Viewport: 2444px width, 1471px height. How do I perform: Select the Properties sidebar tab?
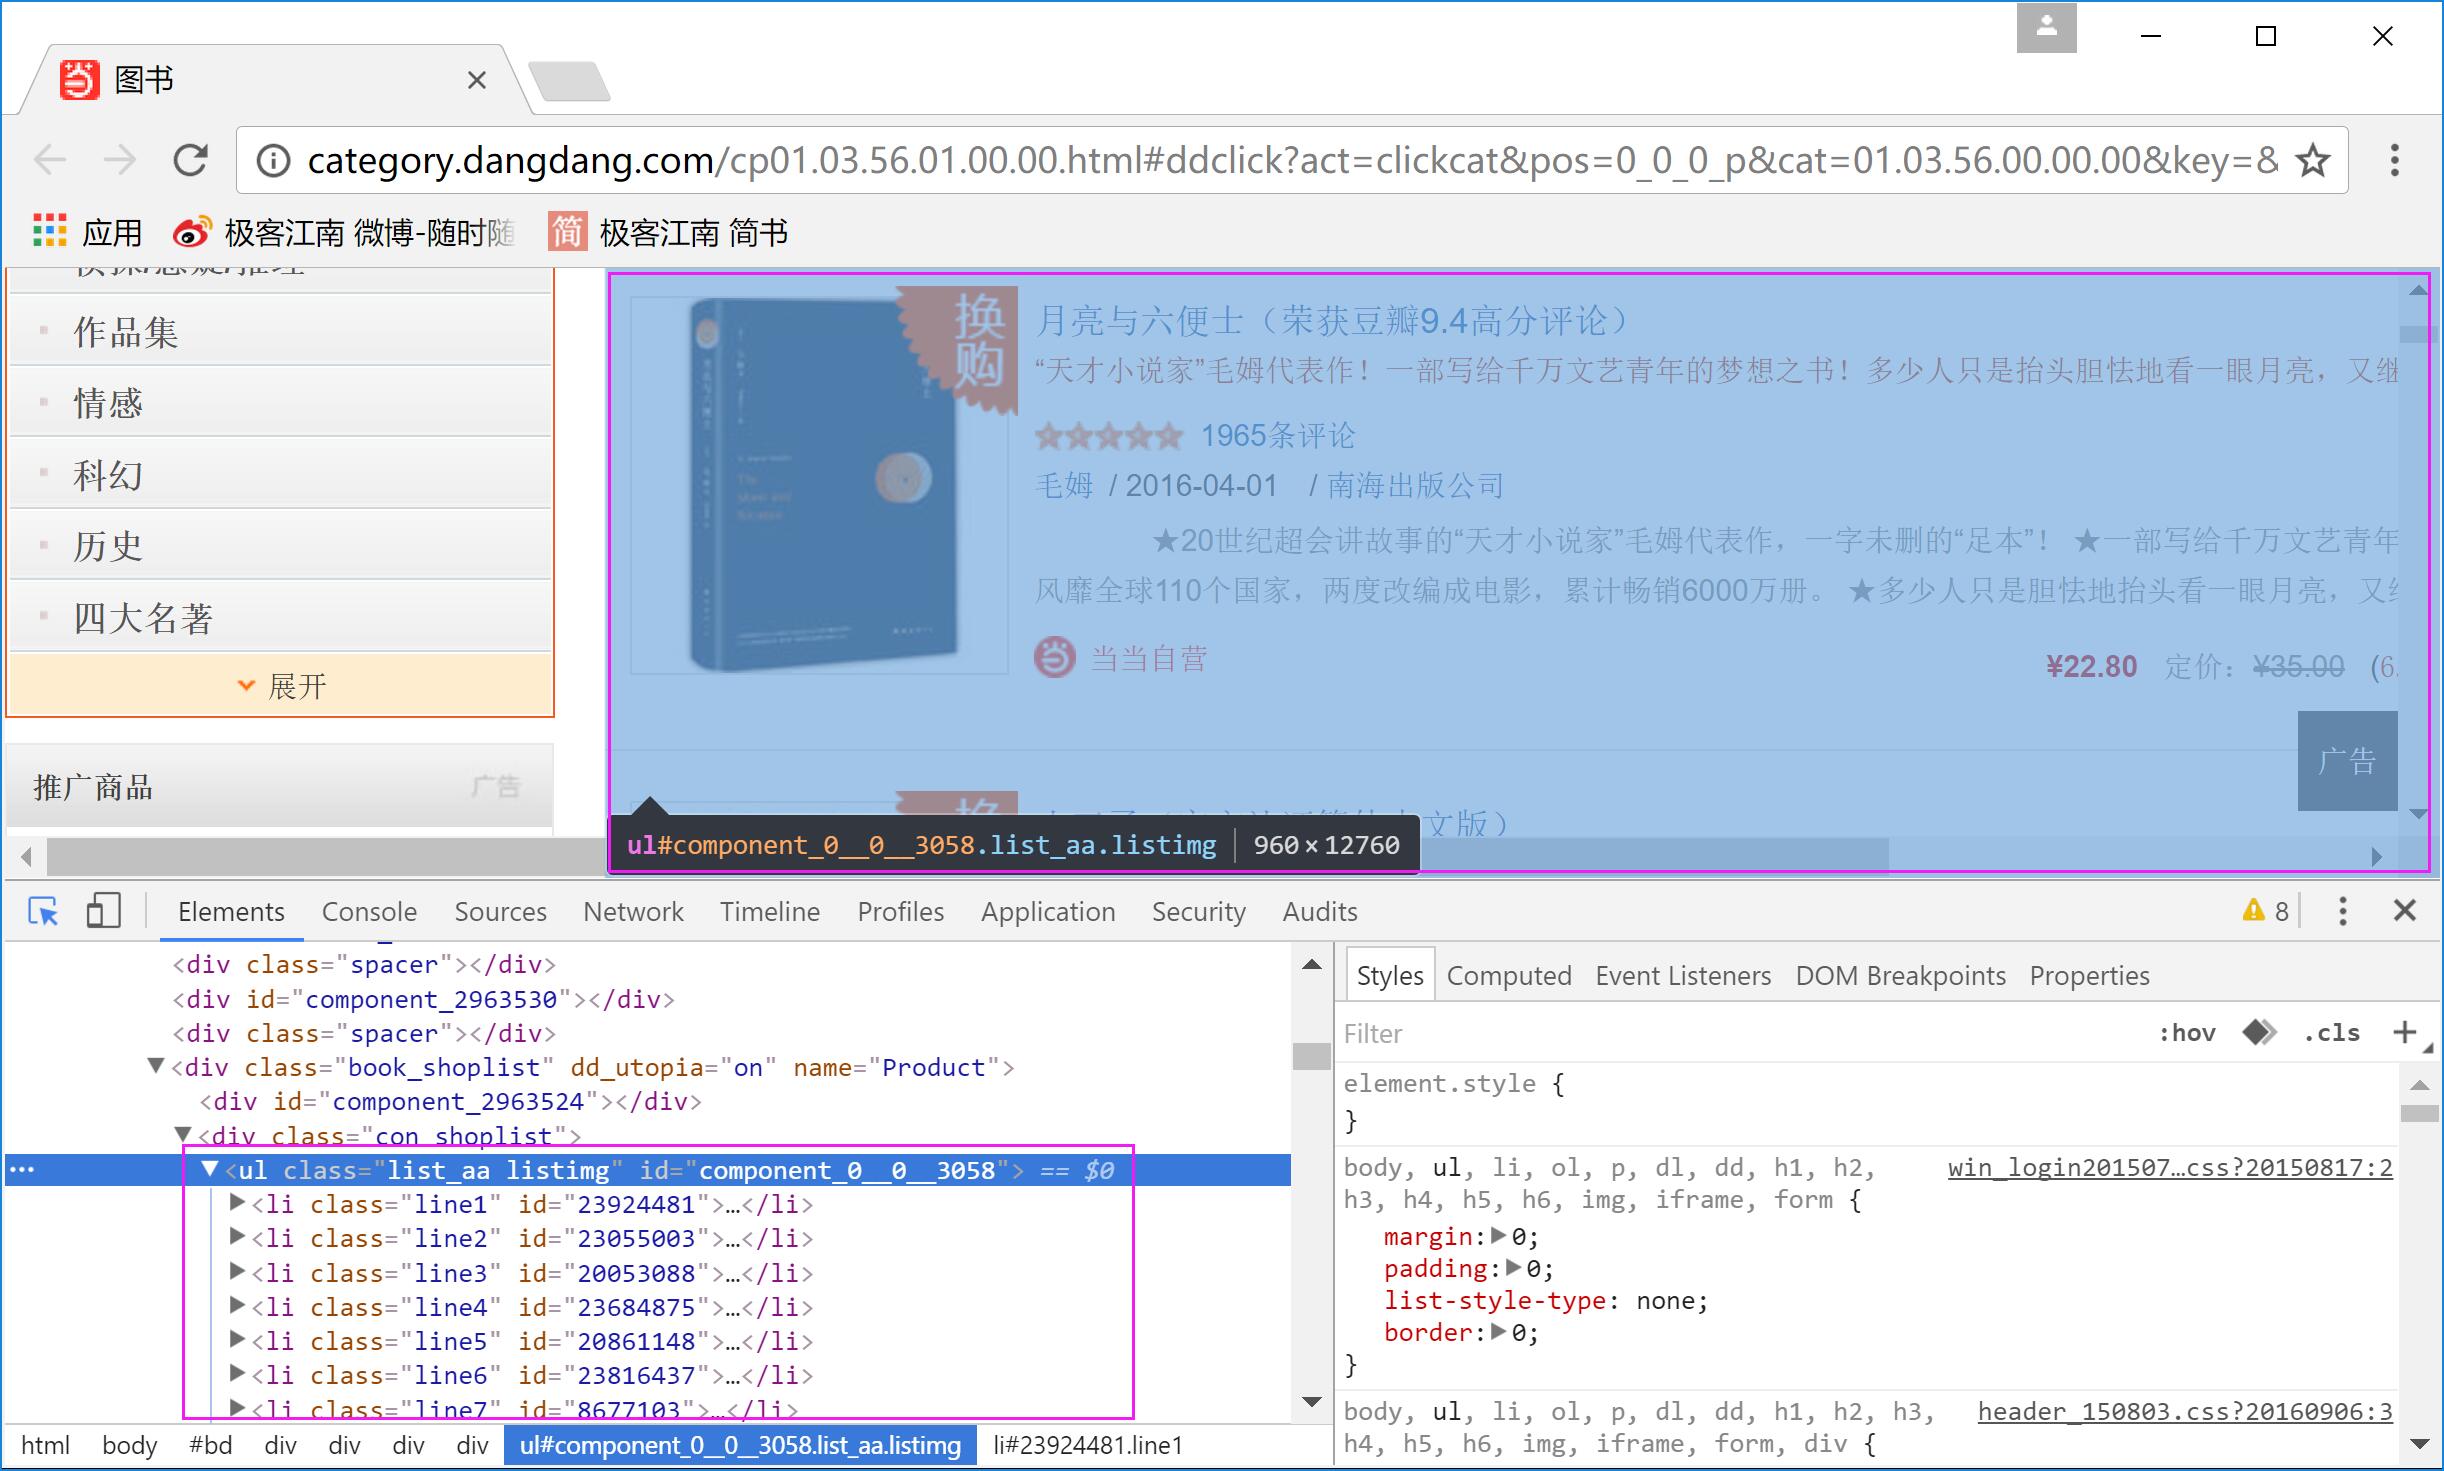coord(2089,976)
